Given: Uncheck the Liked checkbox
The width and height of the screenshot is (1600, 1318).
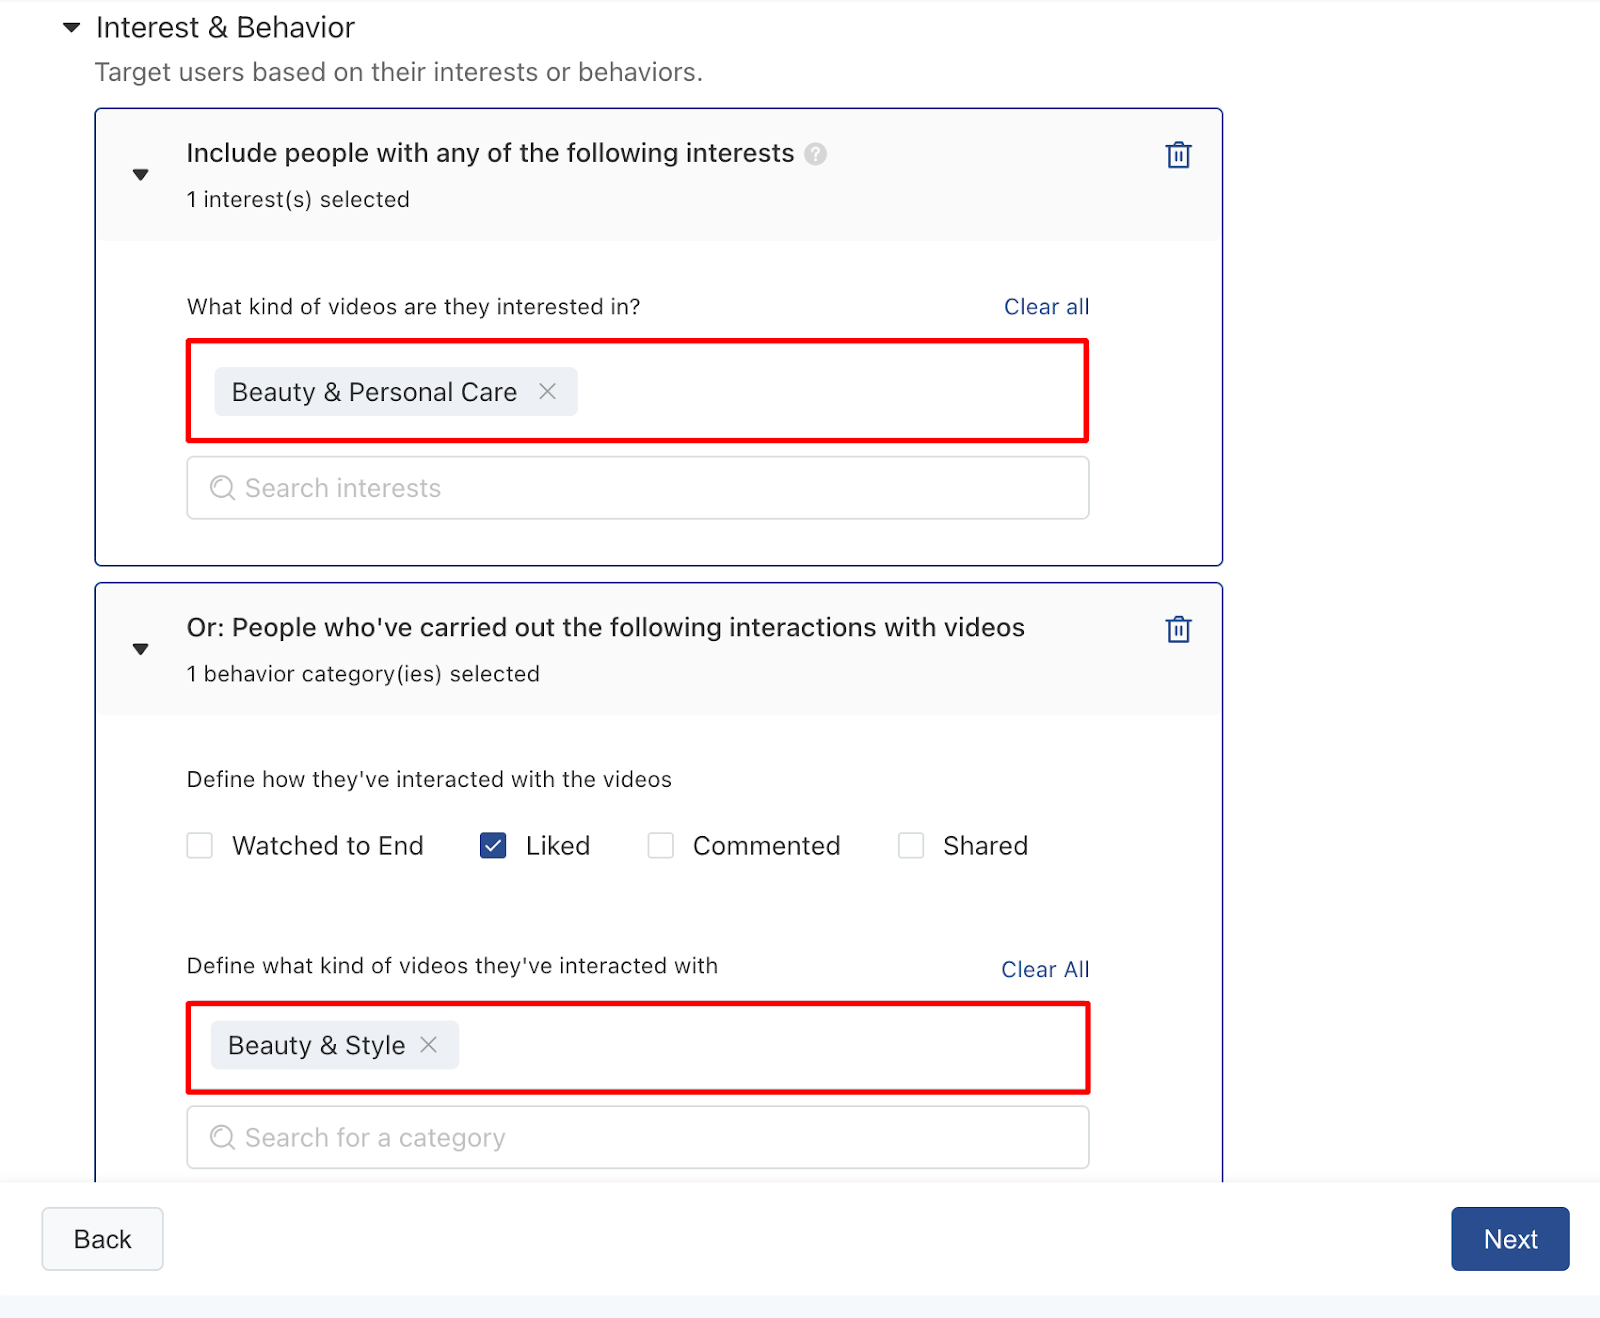Looking at the screenshot, I should [x=493, y=846].
